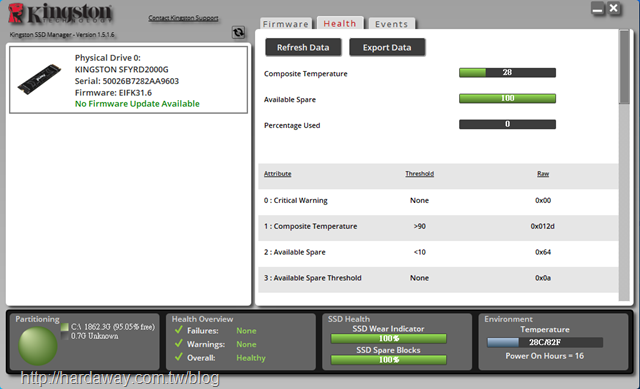Click the C: partition green legend square
This screenshot has height=389, width=640.
pos(64,327)
